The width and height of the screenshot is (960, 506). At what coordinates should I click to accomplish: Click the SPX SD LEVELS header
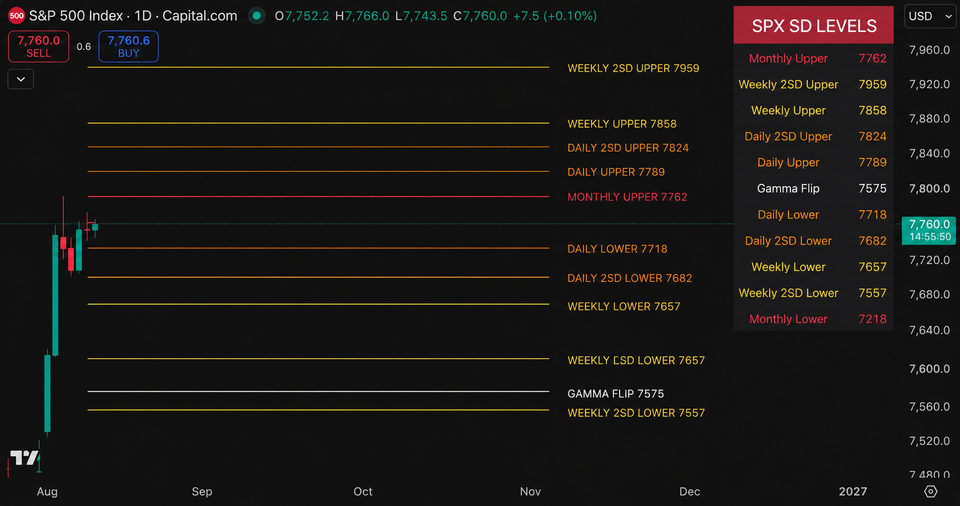(814, 26)
